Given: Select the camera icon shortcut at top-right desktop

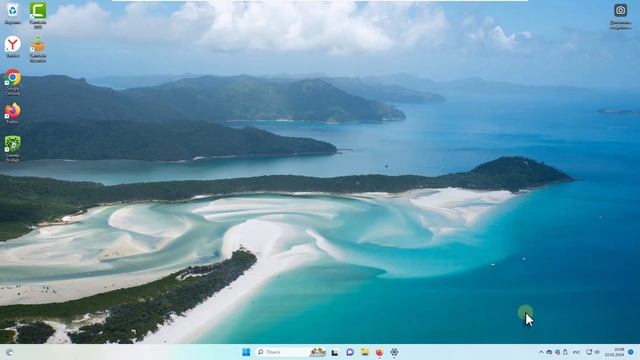Looking at the screenshot, I should [x=620, y=16].
